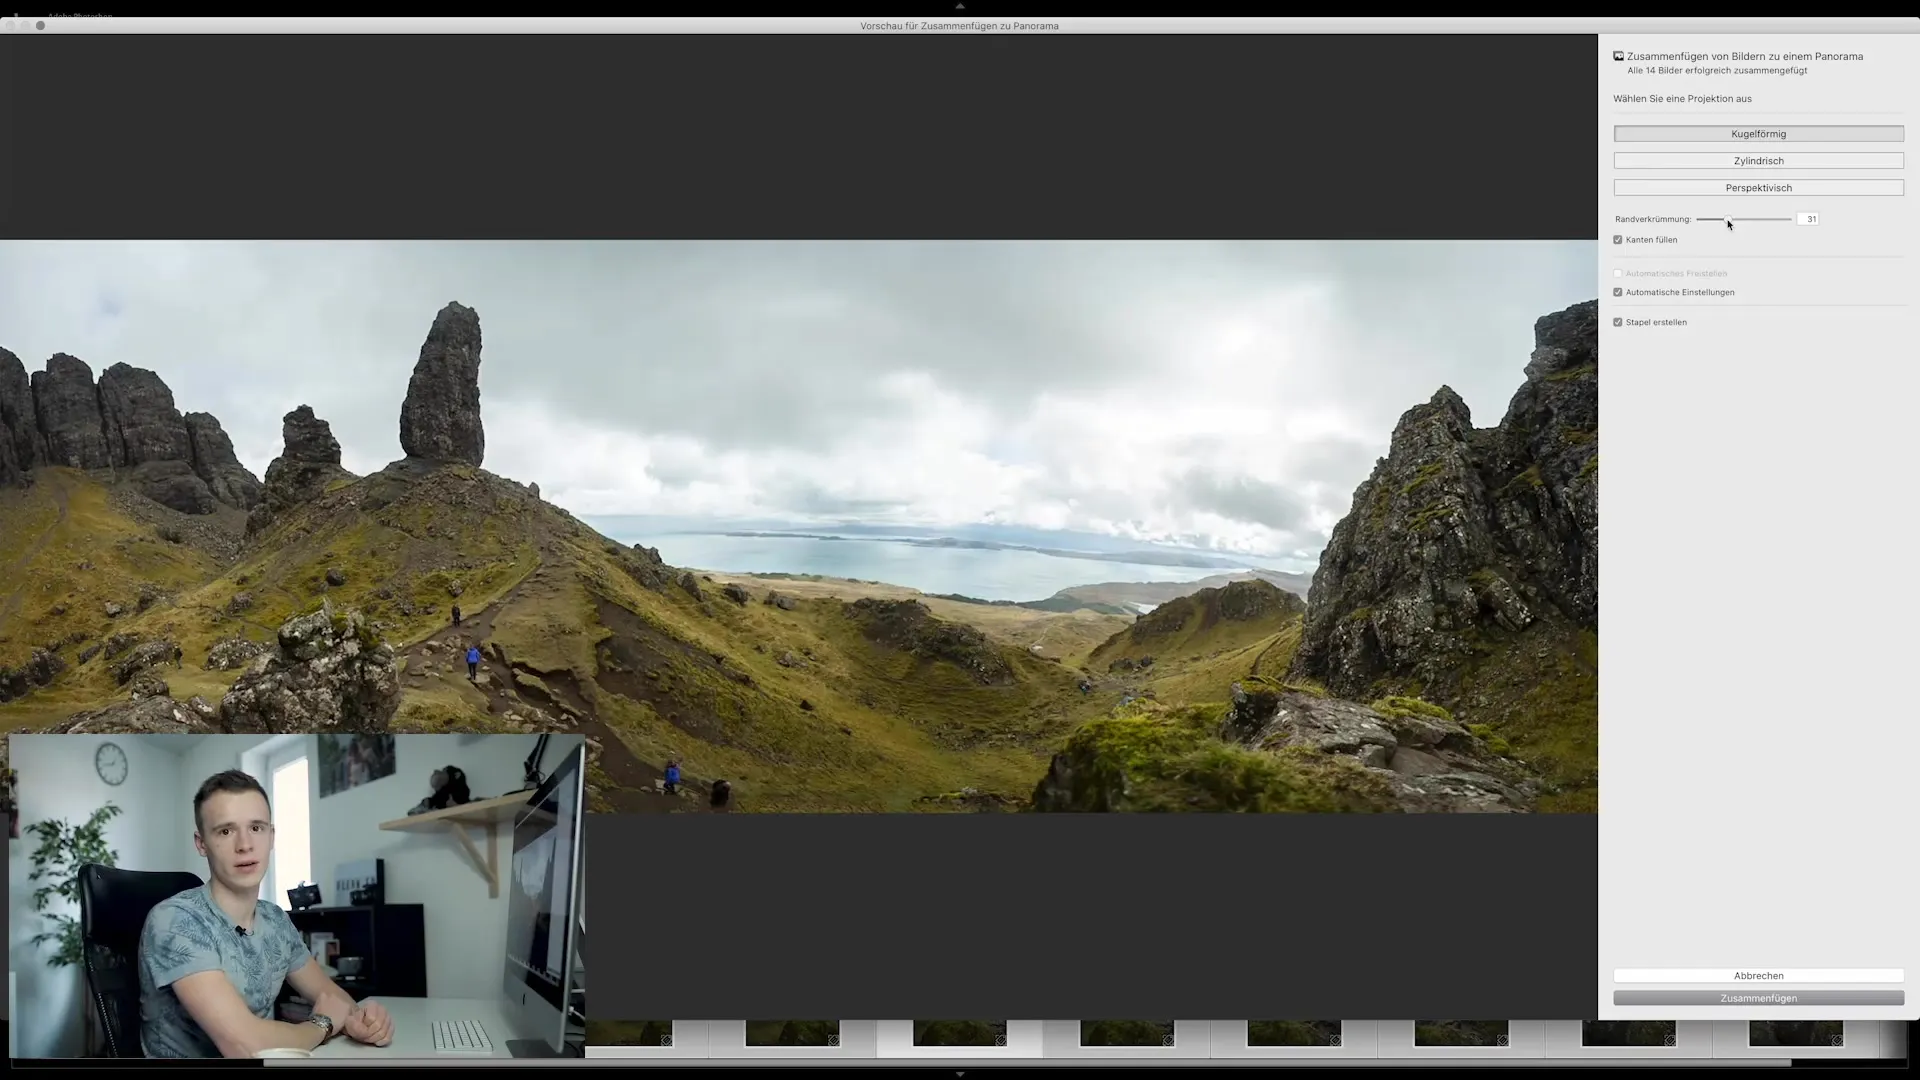Choose the Zylindrisch projection
The image size is (1920, 1080).
point(1758,161)
